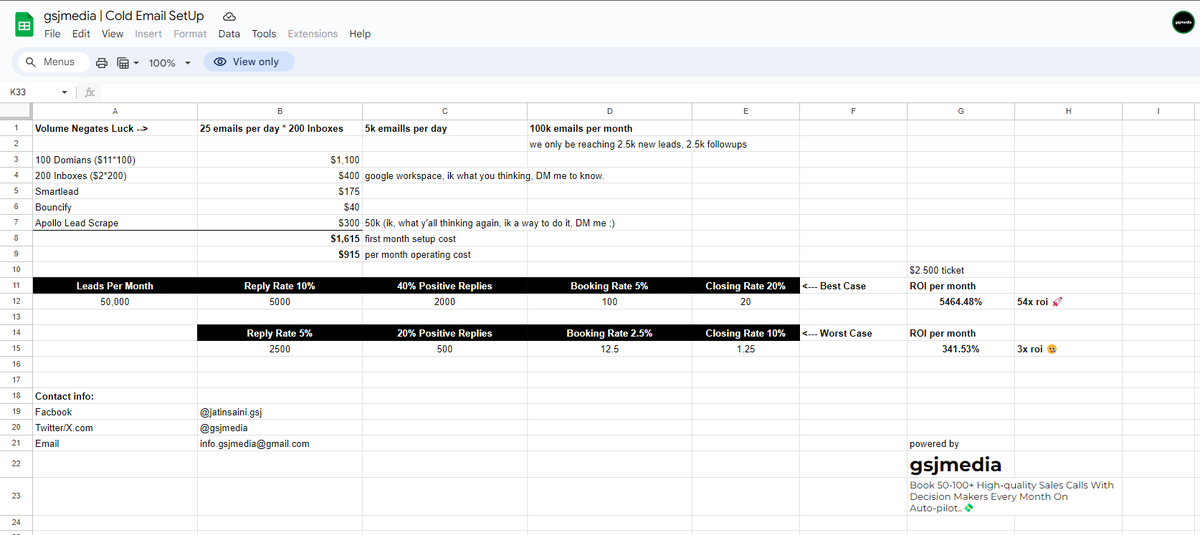Select cell '25 emails per day * 200 Inboxes'

279,128
